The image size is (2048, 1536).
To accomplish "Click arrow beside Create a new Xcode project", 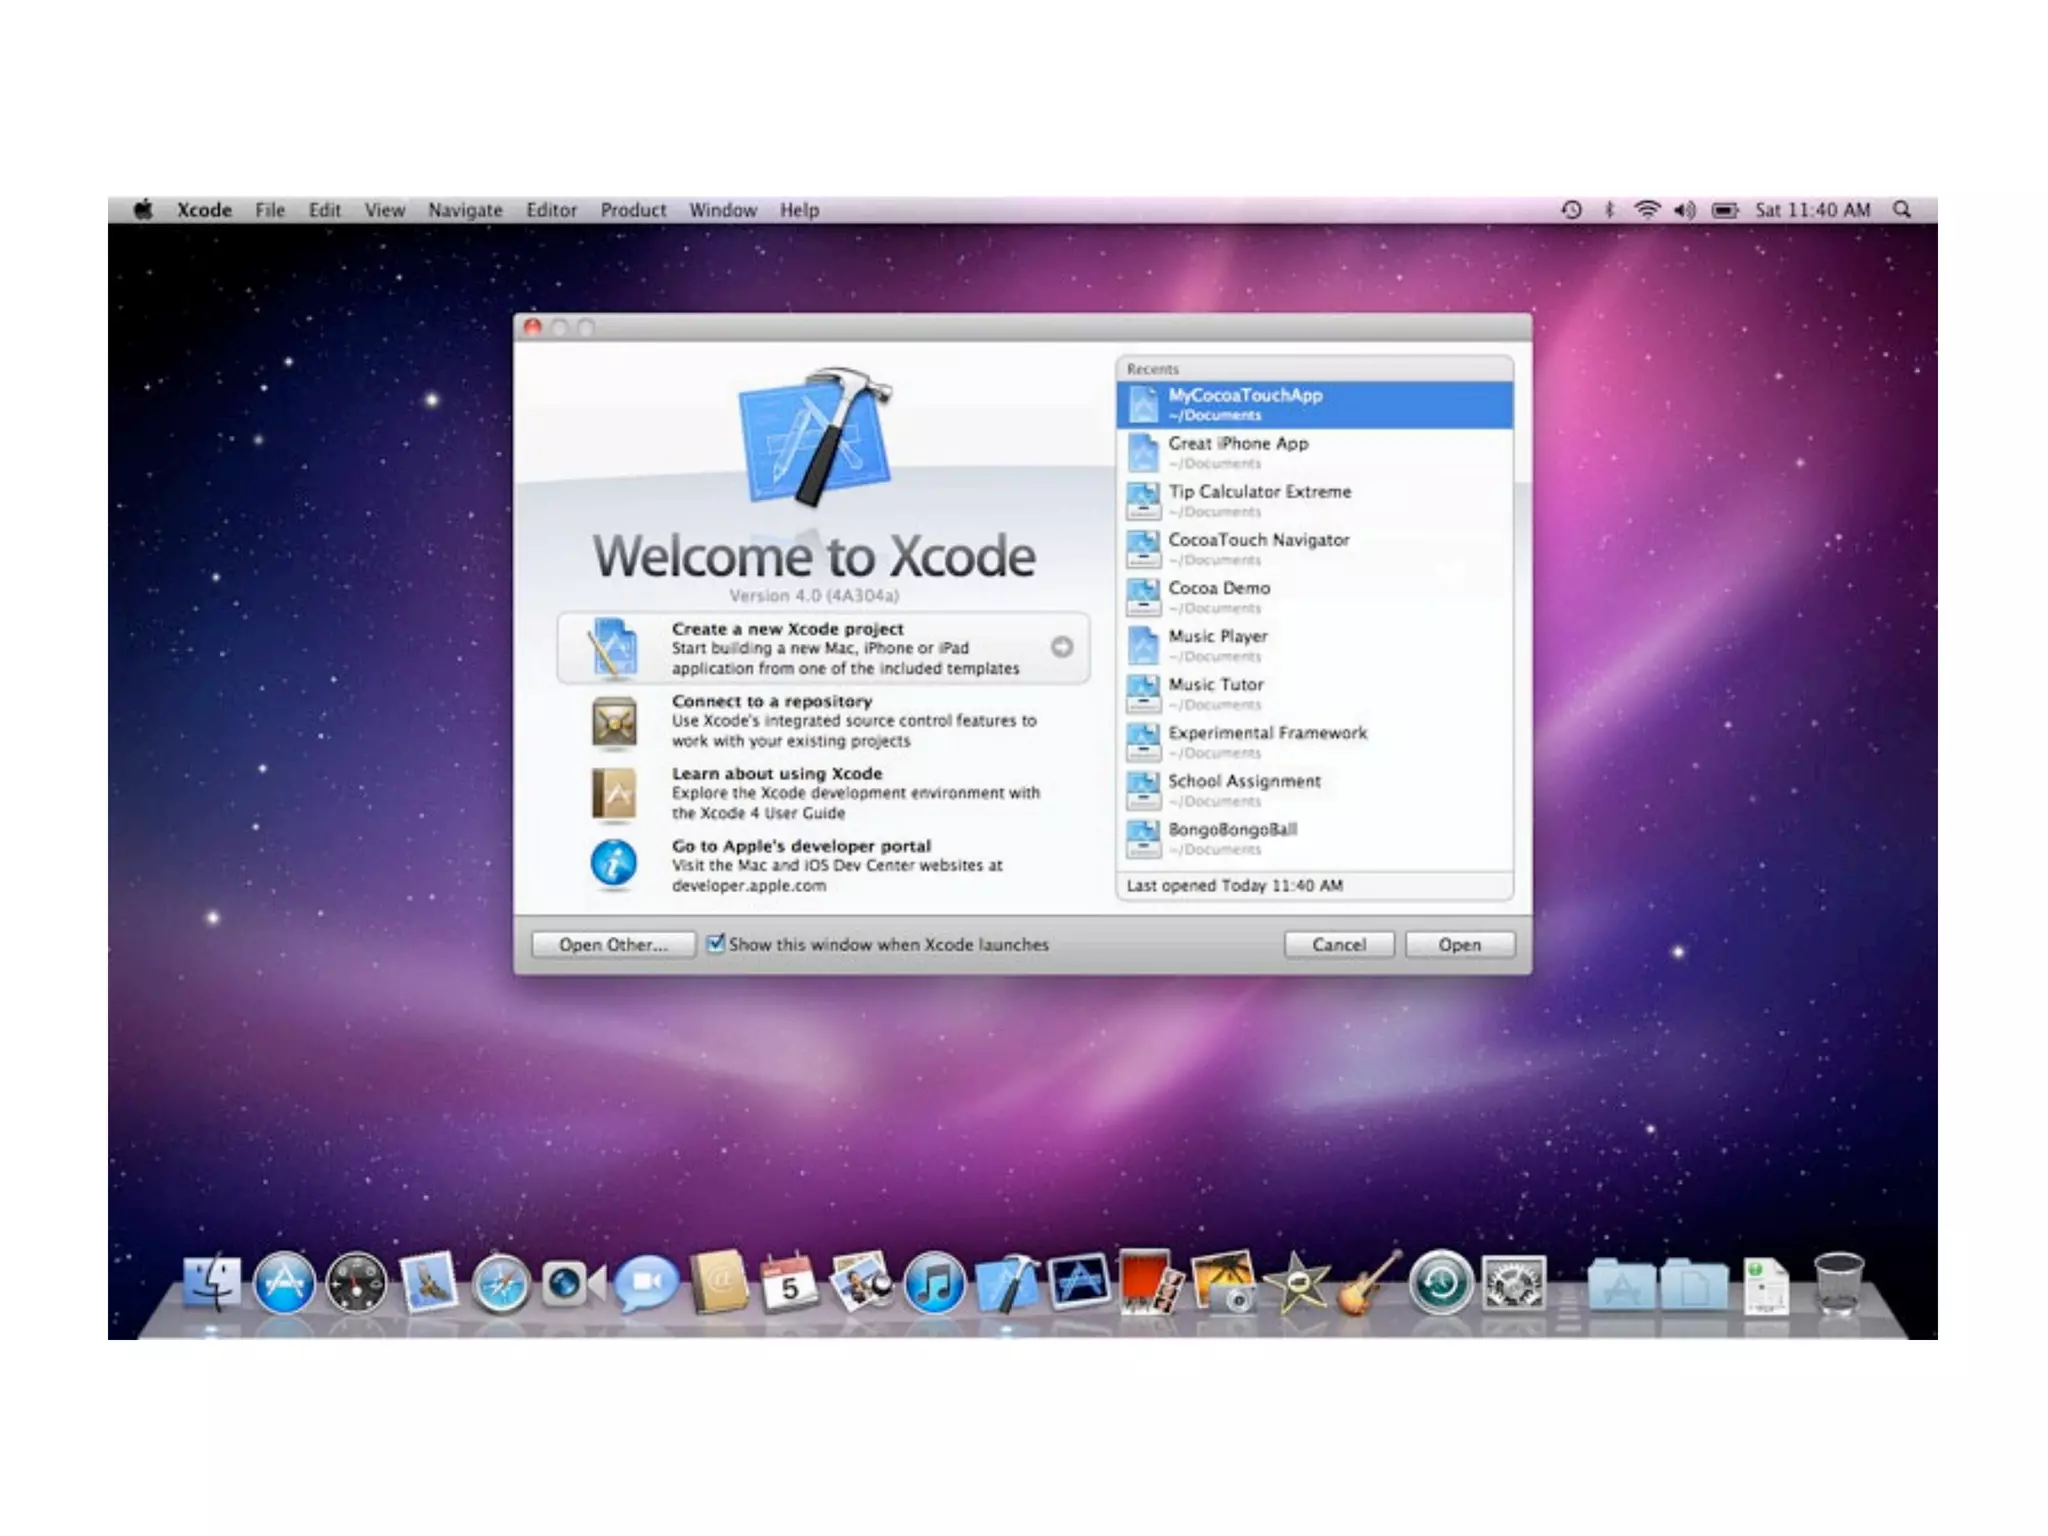I will pos(1062,647).
